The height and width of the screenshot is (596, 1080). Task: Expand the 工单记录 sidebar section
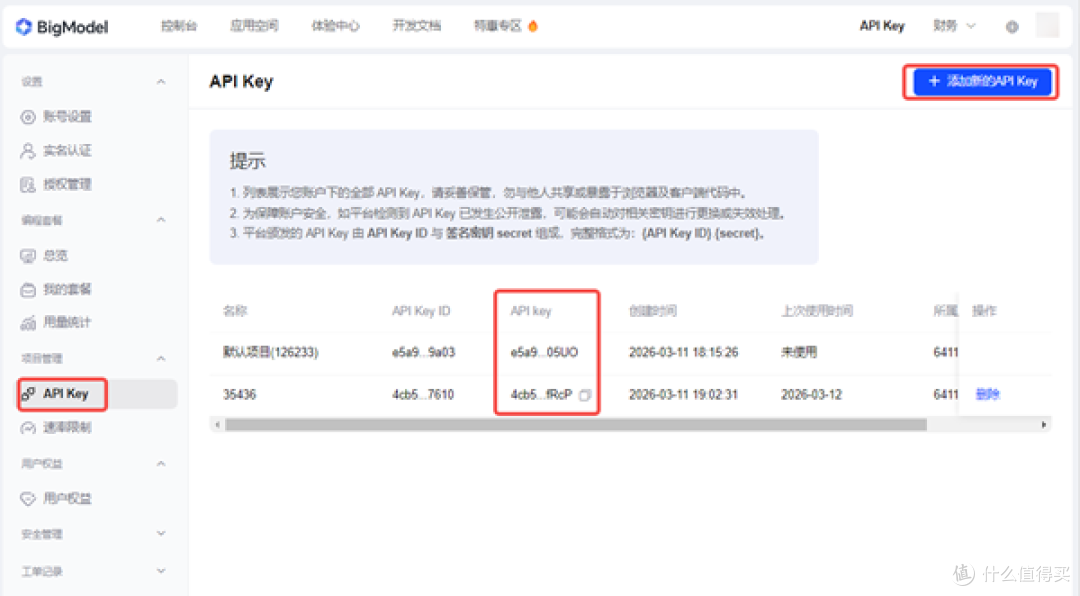[x=160, y=571]
